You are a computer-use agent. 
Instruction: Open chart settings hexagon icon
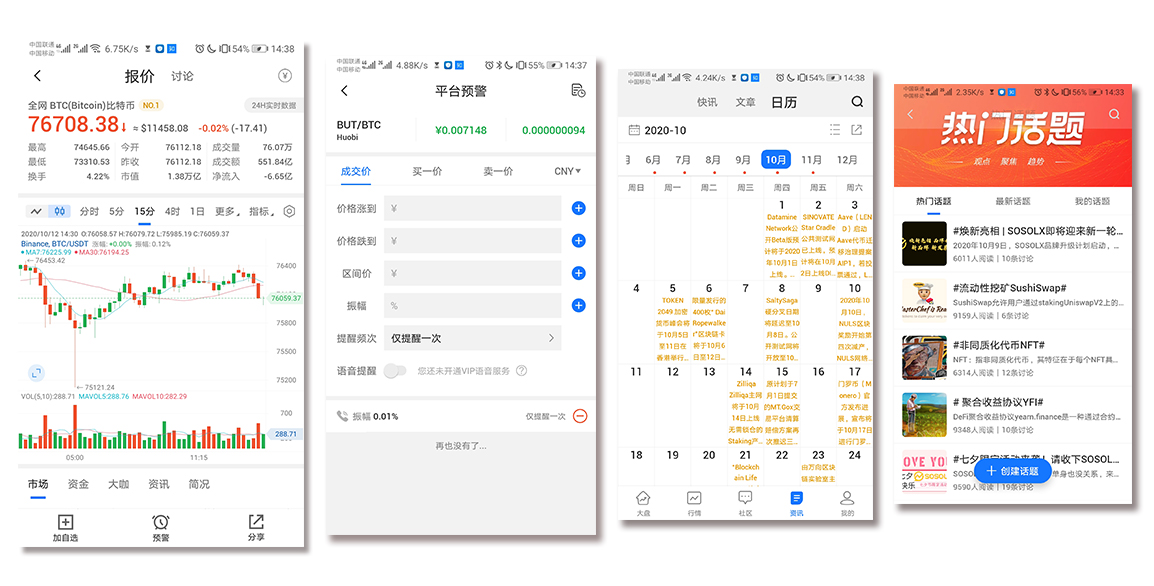[289, 211]
